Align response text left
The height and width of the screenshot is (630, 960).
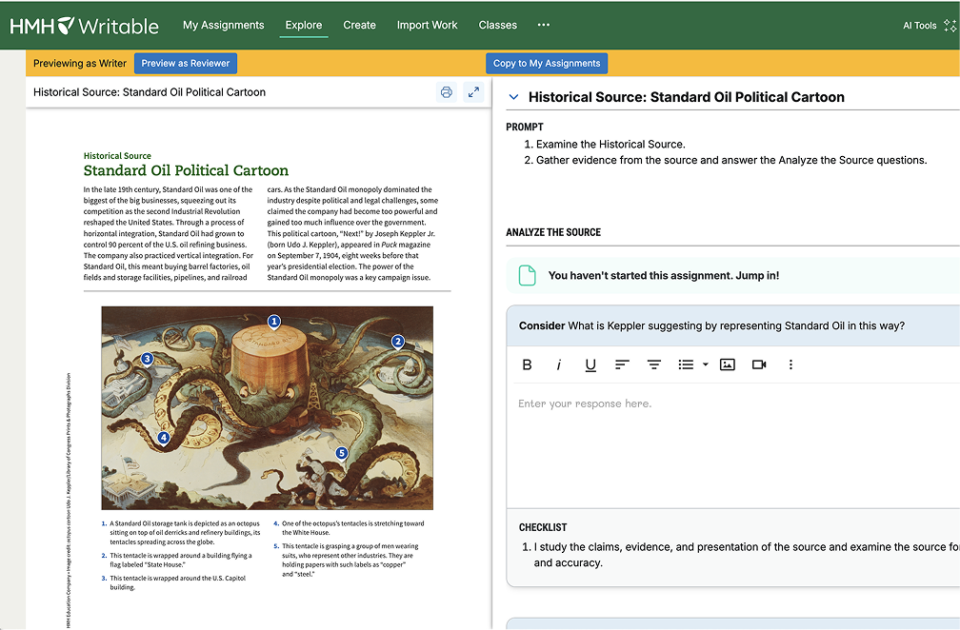(622, 365)
